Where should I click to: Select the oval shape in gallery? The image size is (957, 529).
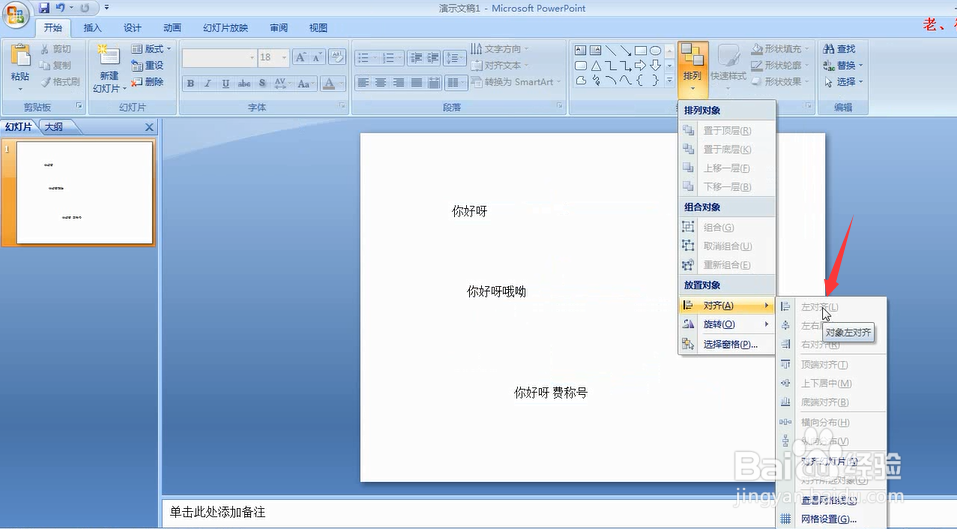(655, 51)
